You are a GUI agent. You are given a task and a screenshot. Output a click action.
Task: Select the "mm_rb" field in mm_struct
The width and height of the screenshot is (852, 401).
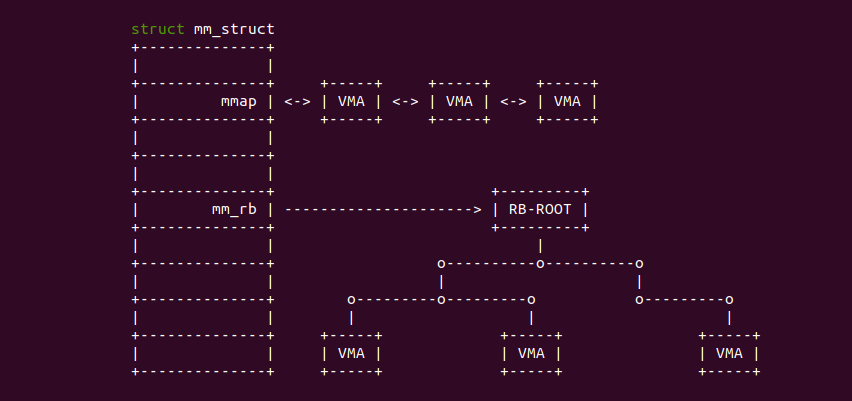tap(235, 209)
